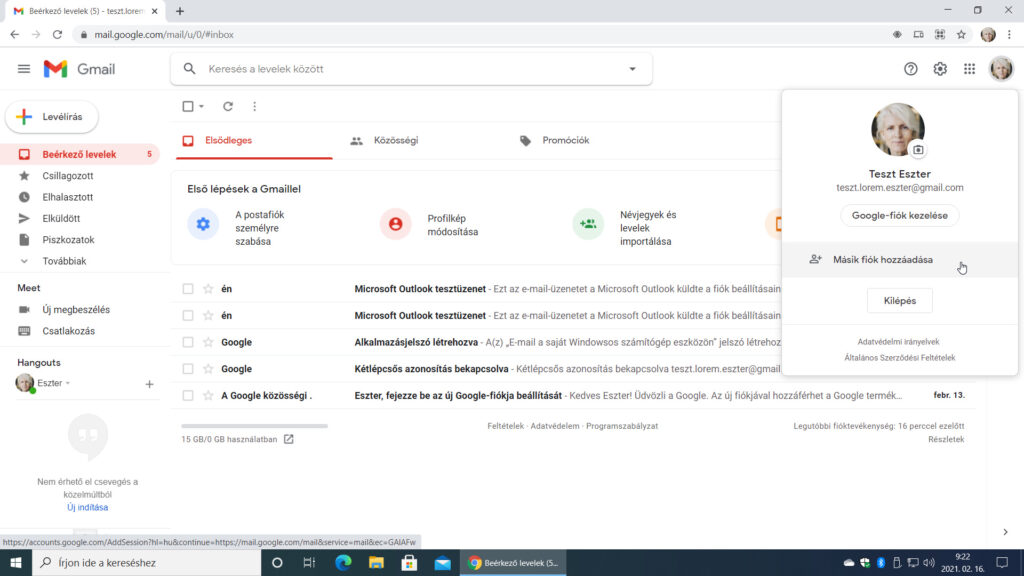1024x576 pixels.
Task: Click the Keresés a levelek között field
Action: 411,69
